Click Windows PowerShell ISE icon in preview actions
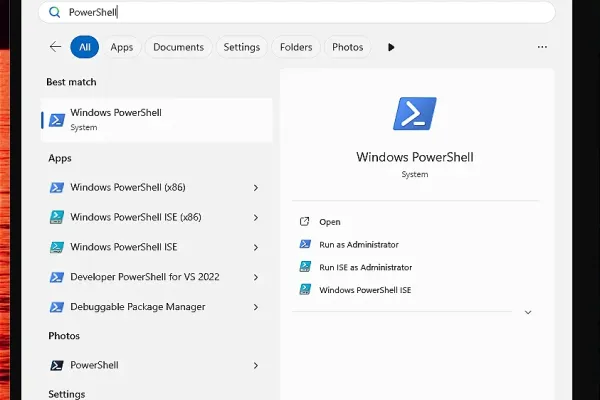This screenshot has width=600, height=400. click(305, 289)
